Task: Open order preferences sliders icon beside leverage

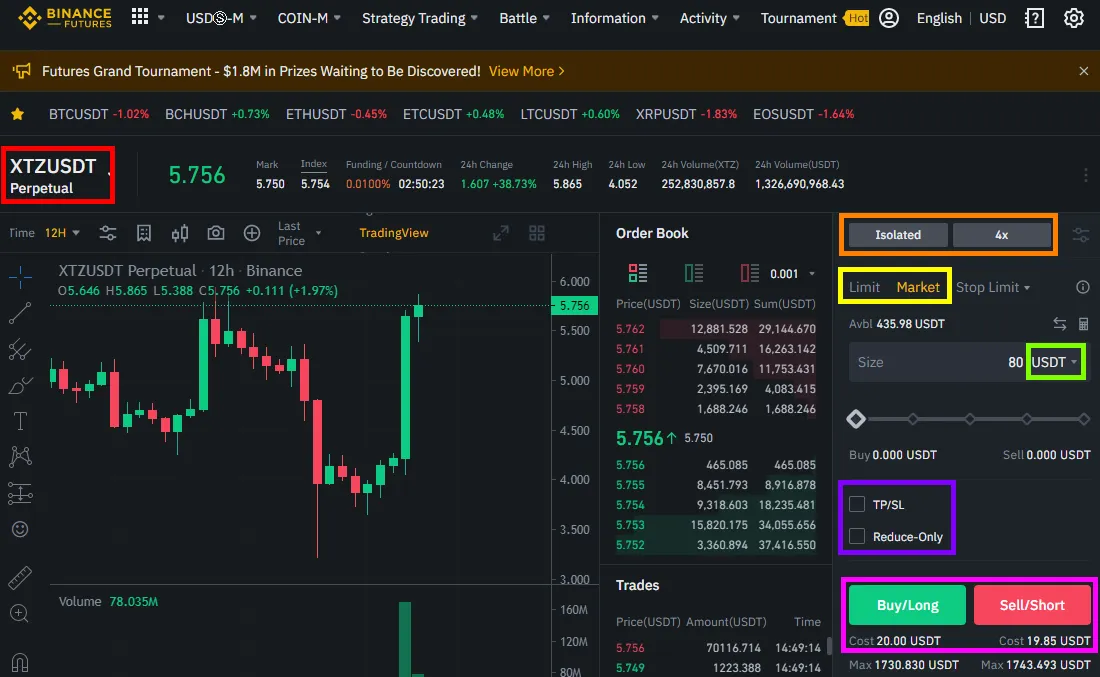Action: coord(1080,236)
